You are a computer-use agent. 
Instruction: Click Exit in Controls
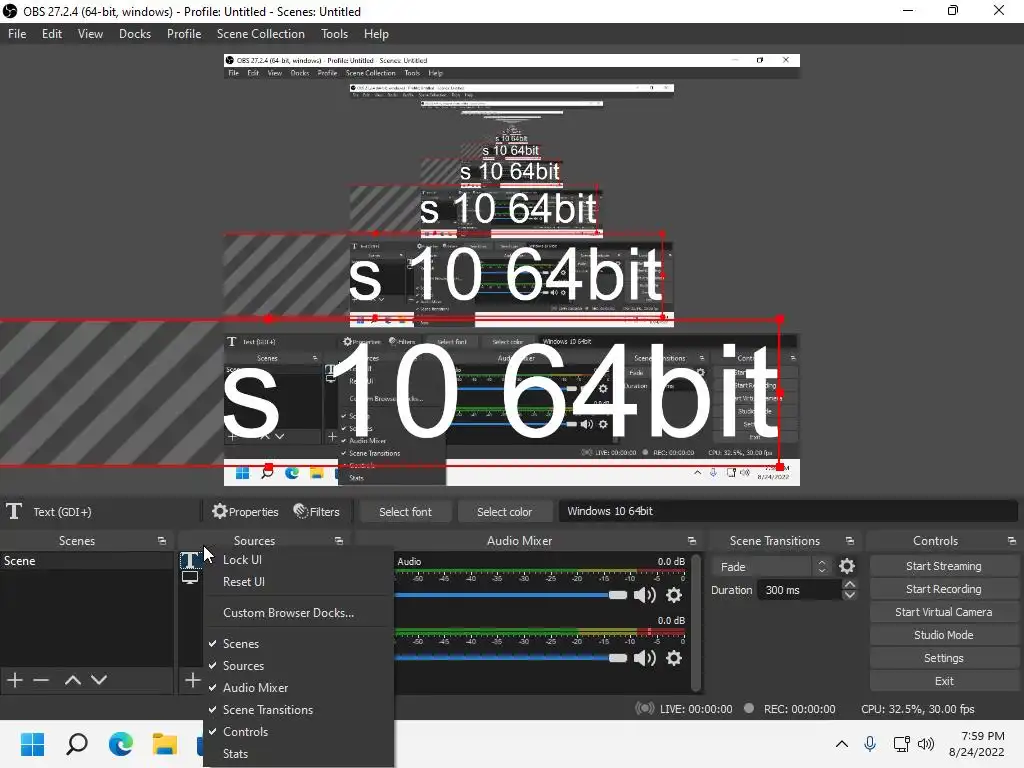943,680
